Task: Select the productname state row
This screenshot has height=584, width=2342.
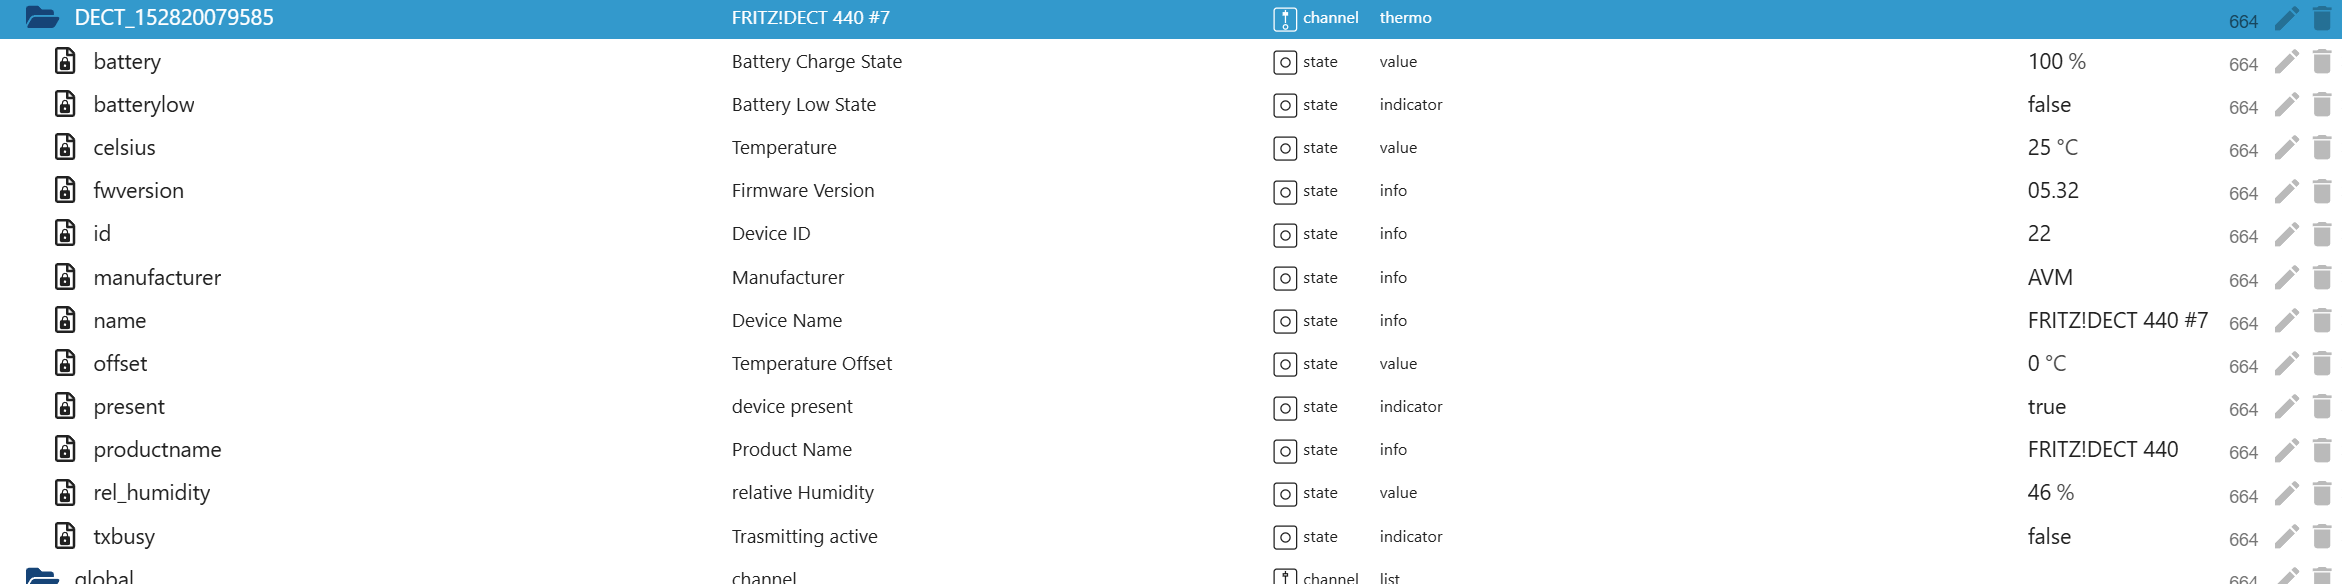Action: coord(157,450)
